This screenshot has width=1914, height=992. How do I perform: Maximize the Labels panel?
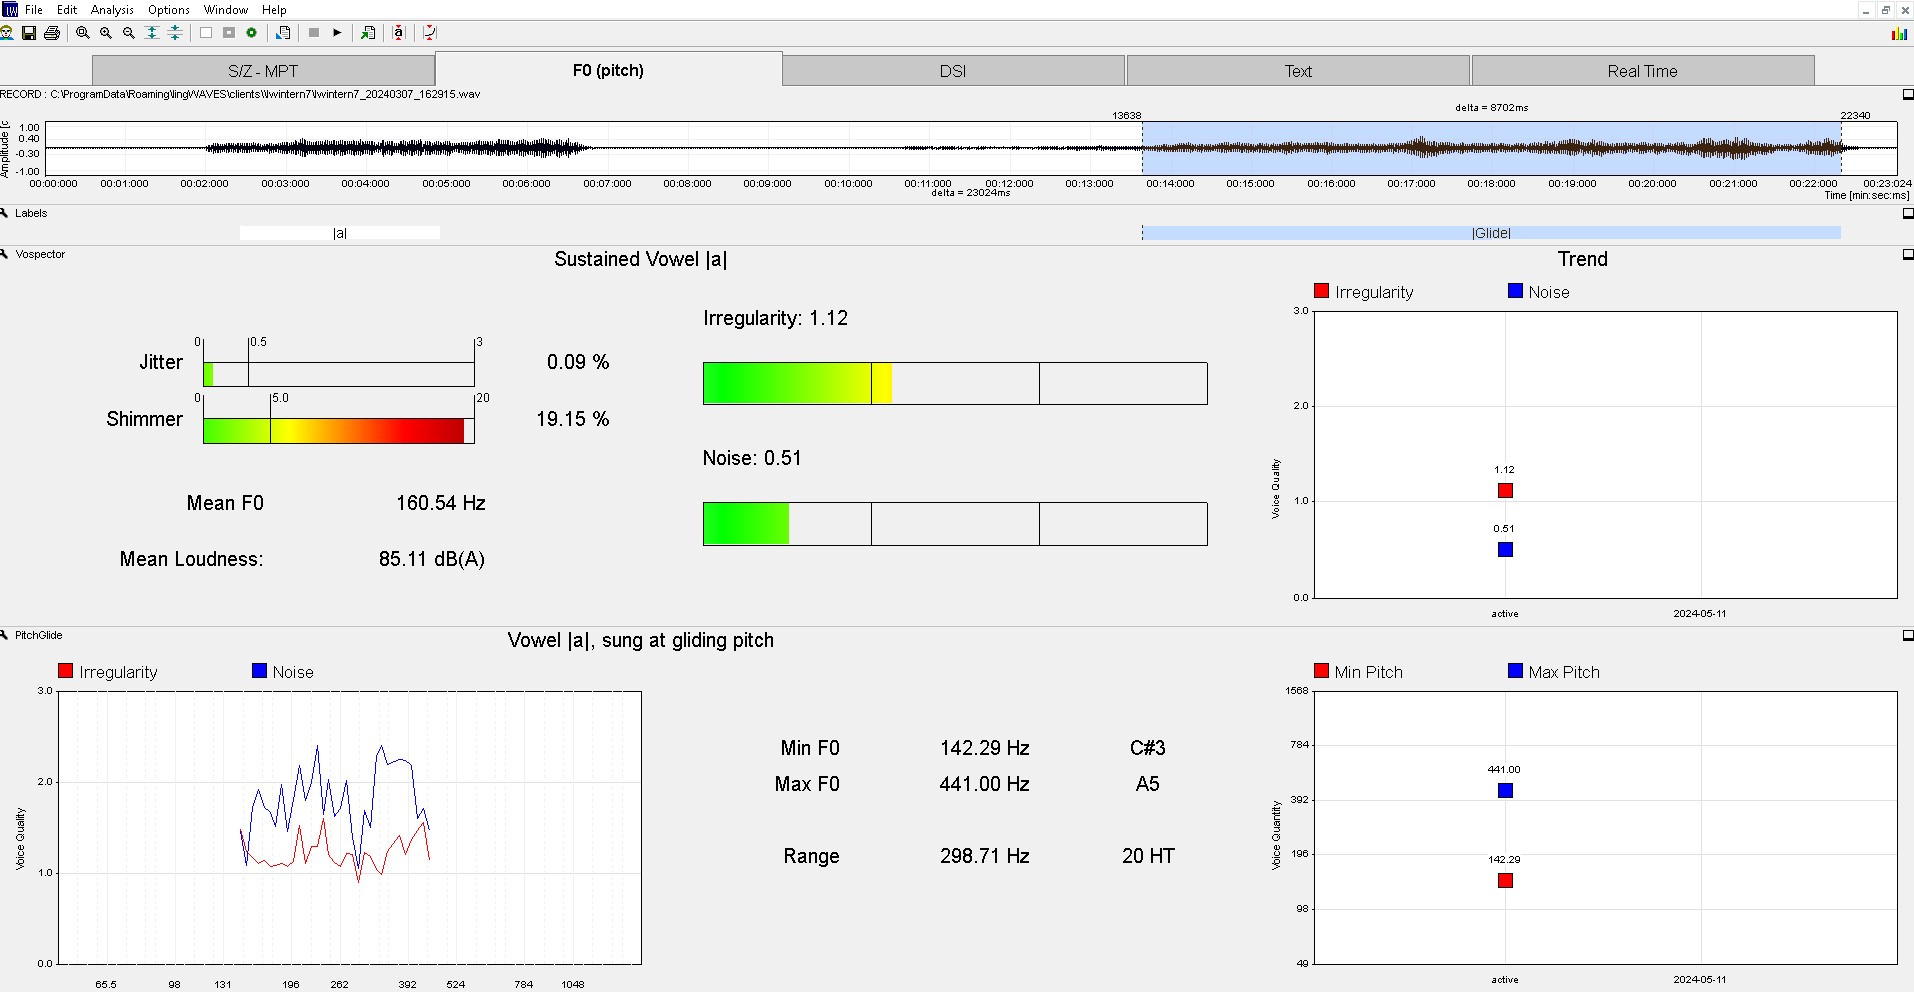[1907, 213]
